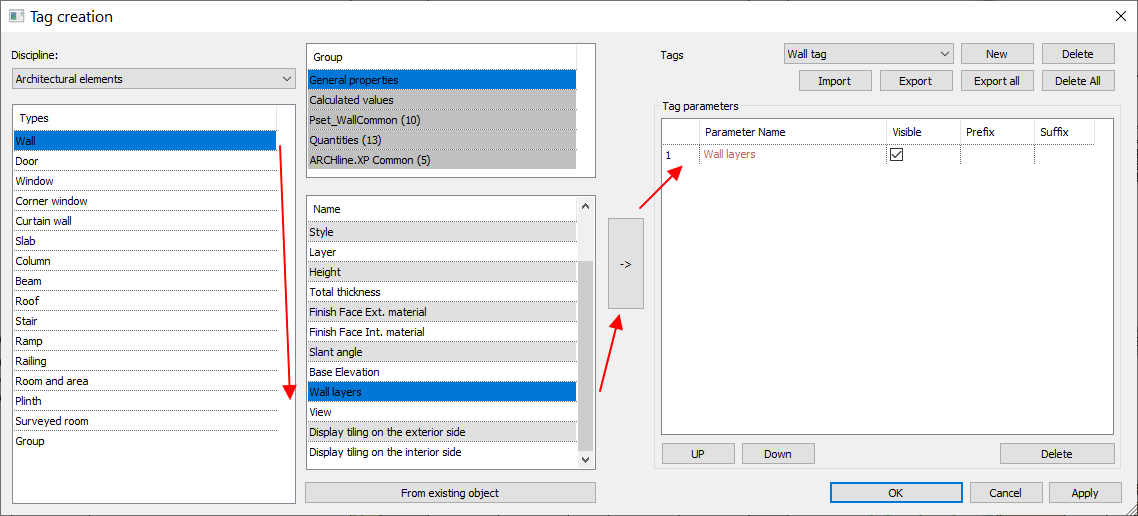Image resolution: width=1138 pixels, height=516 pixels.
Task: Select Corner window type
Action: point(145,201)
